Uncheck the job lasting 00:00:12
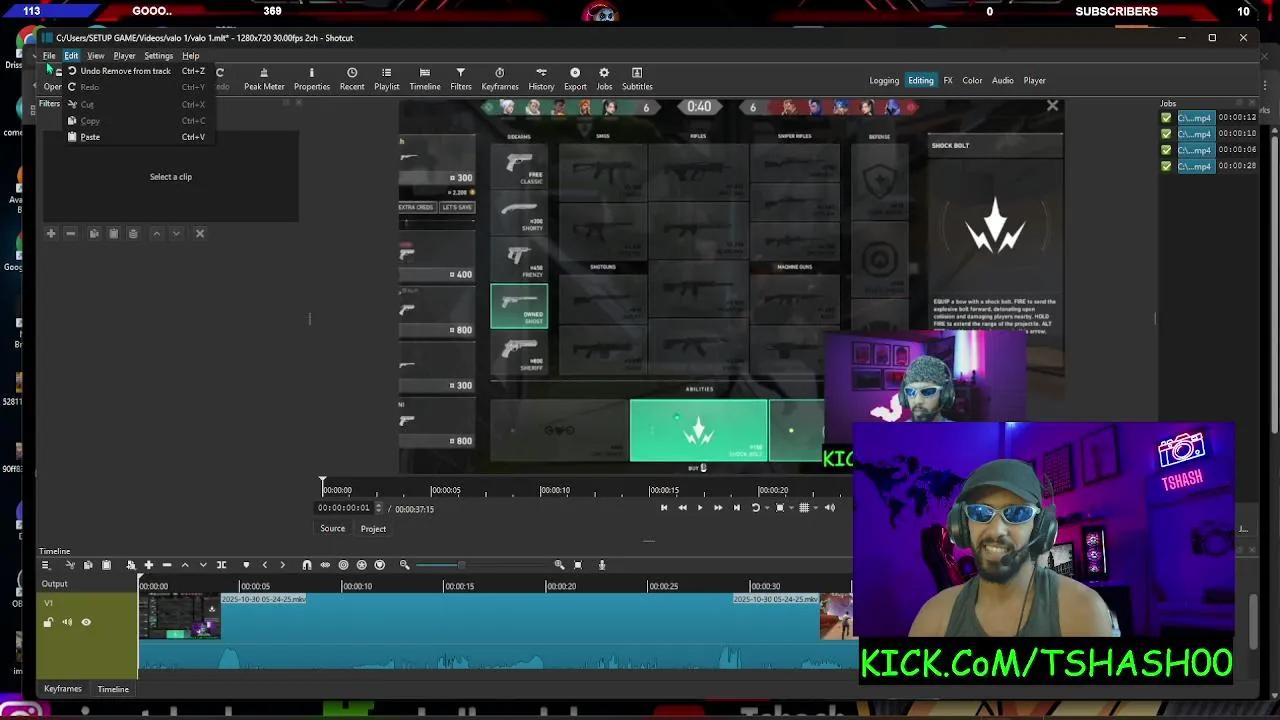 click(1166, 118)
